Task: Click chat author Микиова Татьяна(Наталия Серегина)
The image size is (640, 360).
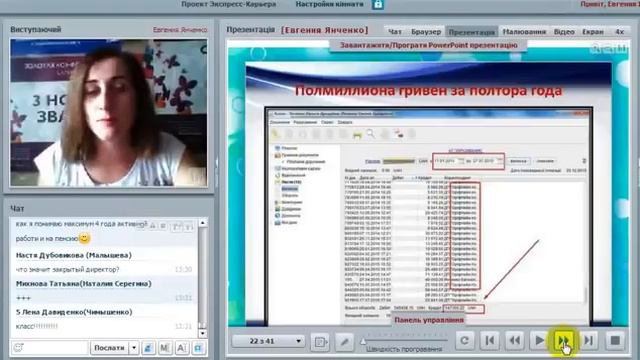Action: (x=83, y=283)
